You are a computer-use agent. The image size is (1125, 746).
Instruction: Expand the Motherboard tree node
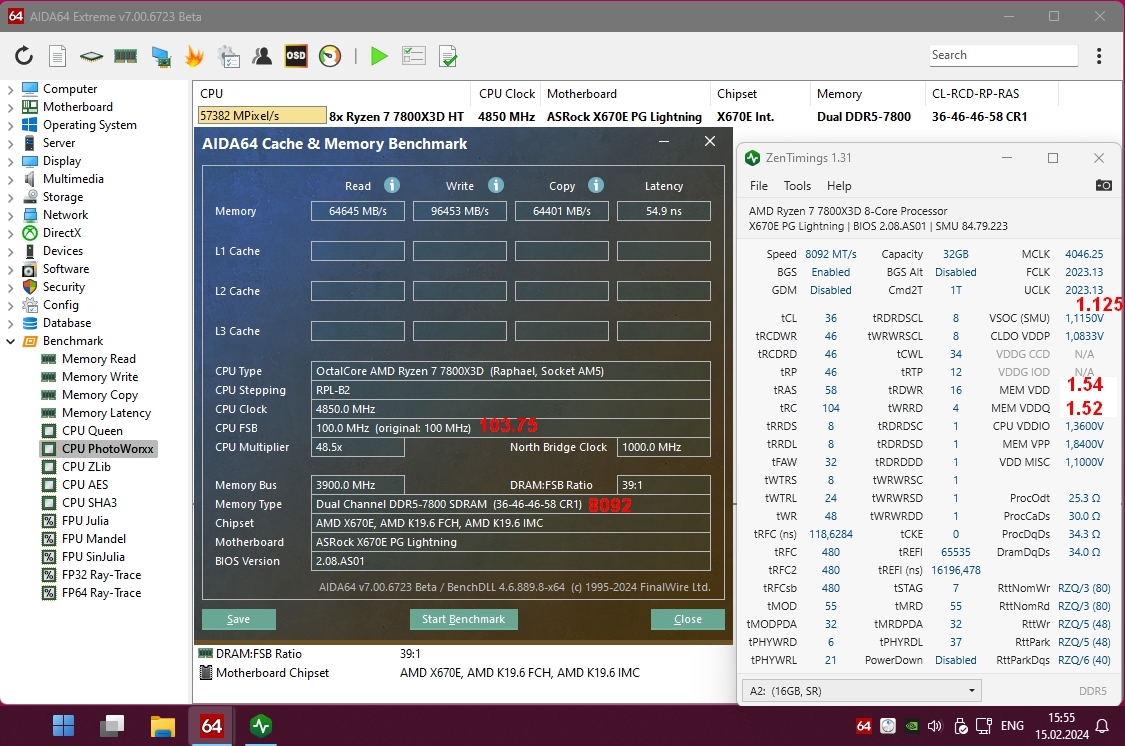[x=10, y=108]
